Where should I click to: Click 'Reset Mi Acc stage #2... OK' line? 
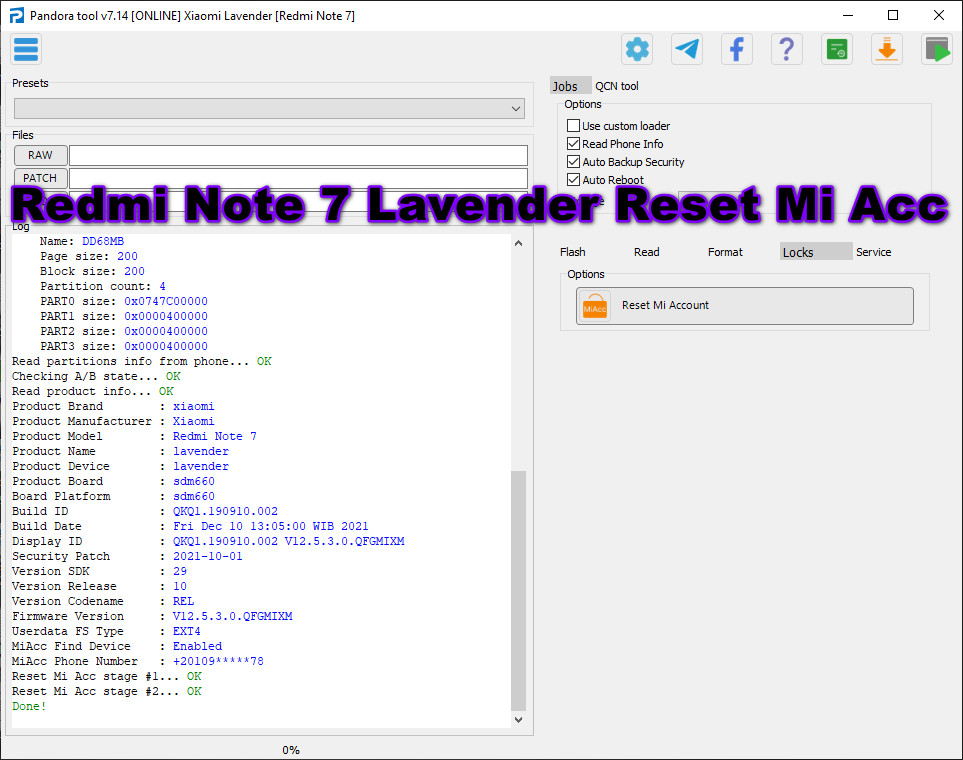point(107,691)
